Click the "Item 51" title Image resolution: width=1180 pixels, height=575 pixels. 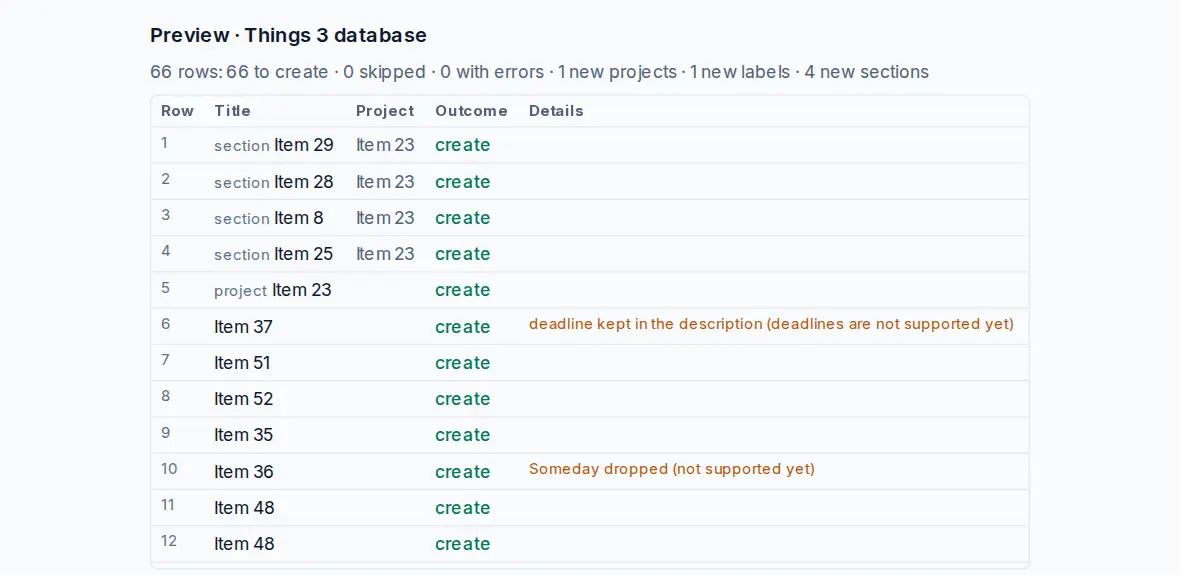coord(242,363)
